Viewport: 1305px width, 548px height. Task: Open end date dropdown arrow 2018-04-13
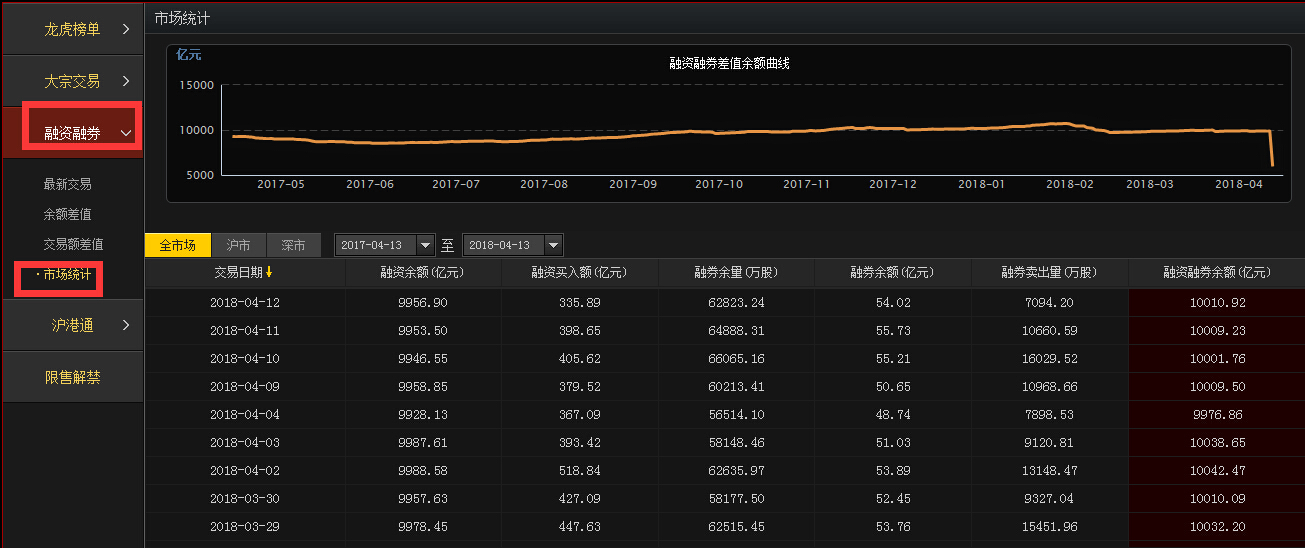(553, 245)
